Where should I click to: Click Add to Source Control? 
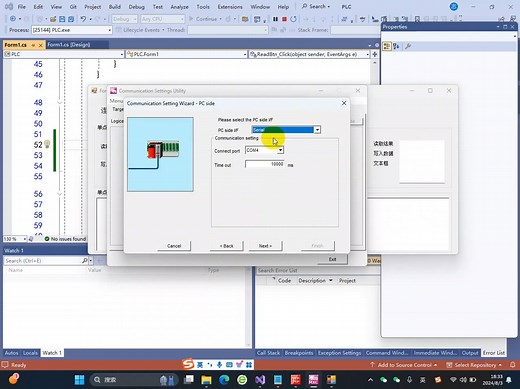click(x=404, y=365)
